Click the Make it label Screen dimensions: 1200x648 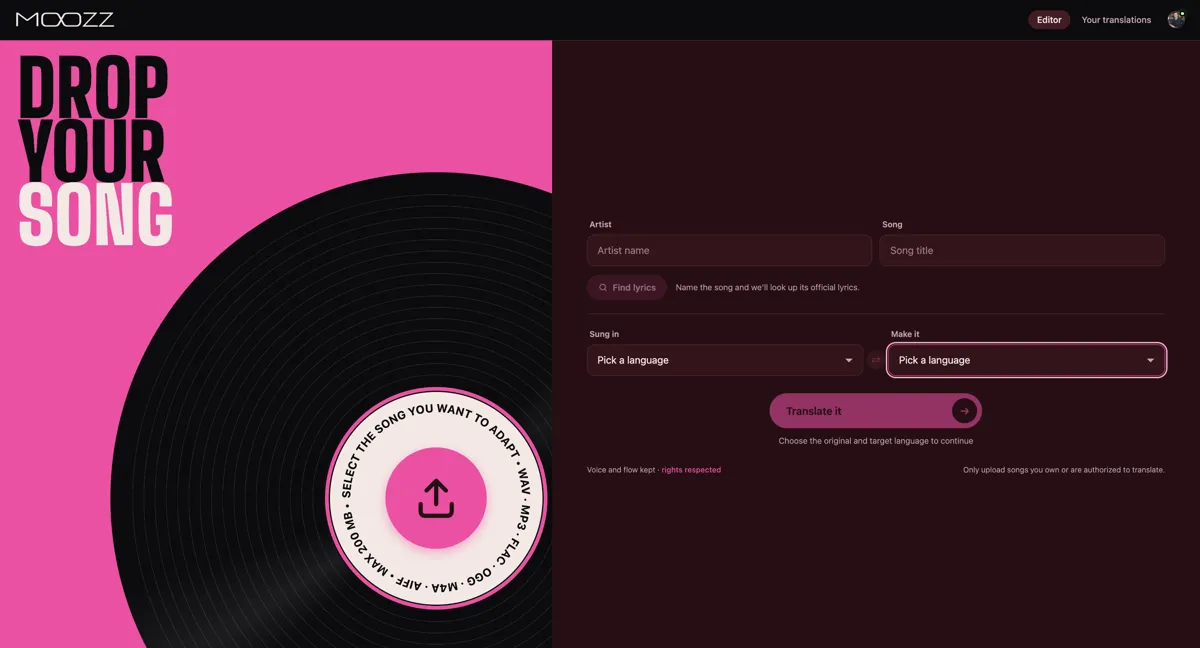point(905,334)
